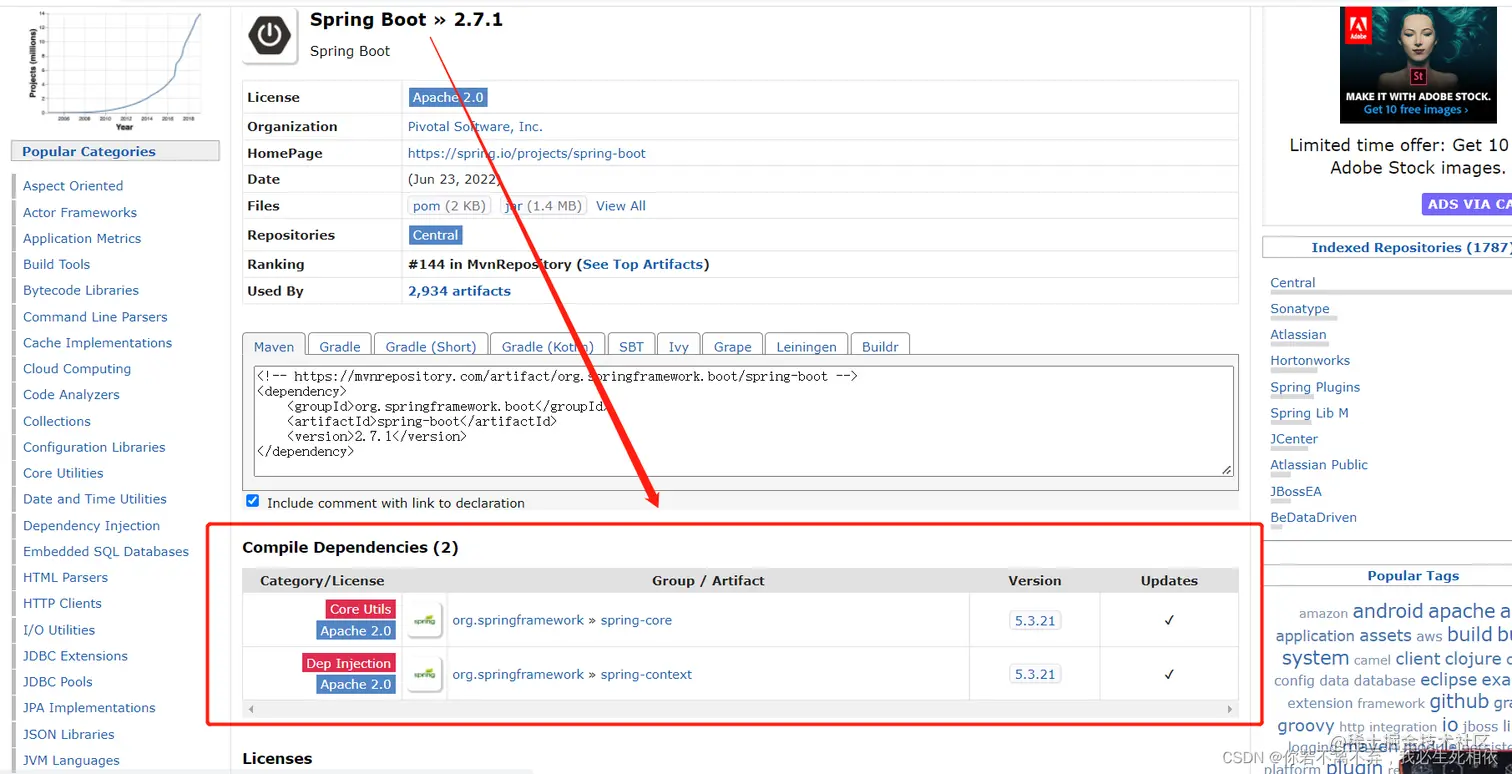Download the jar (1.4 MB) file

(543, 205)
